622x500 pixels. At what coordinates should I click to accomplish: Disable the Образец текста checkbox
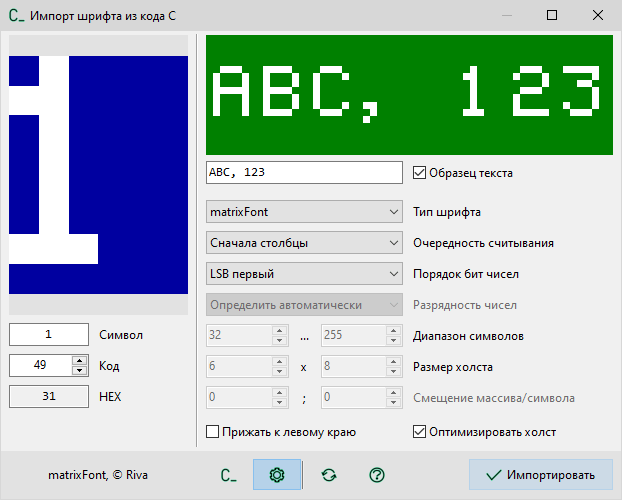point(420,172)
